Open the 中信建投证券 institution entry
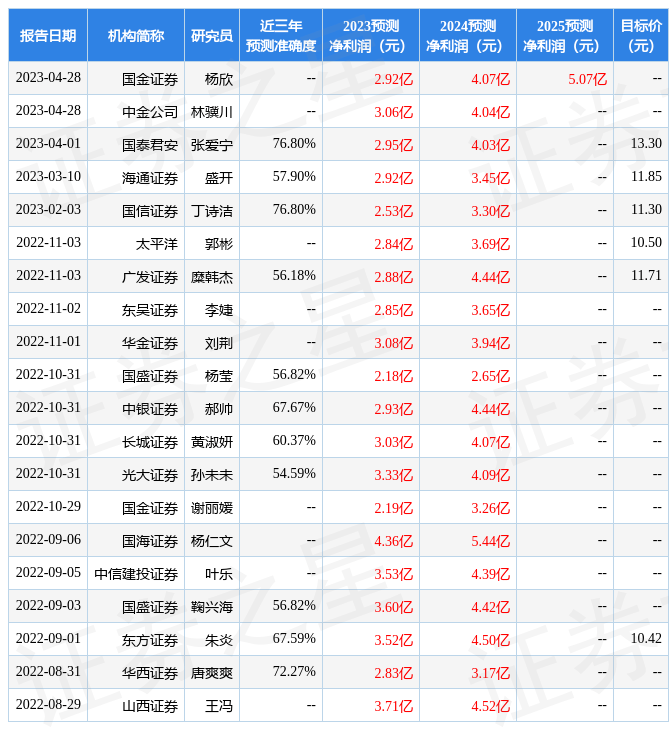This screenshot has width=669, height=730. coord(136,574)
